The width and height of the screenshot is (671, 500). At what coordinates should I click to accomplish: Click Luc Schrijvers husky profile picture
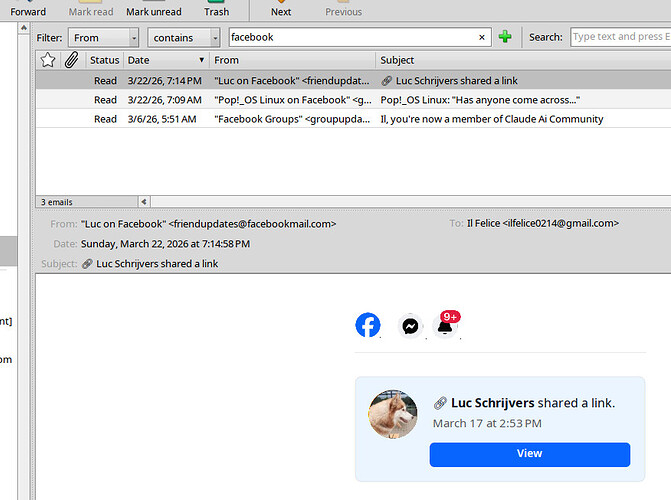pyautogui.click(x=393, y=414)
